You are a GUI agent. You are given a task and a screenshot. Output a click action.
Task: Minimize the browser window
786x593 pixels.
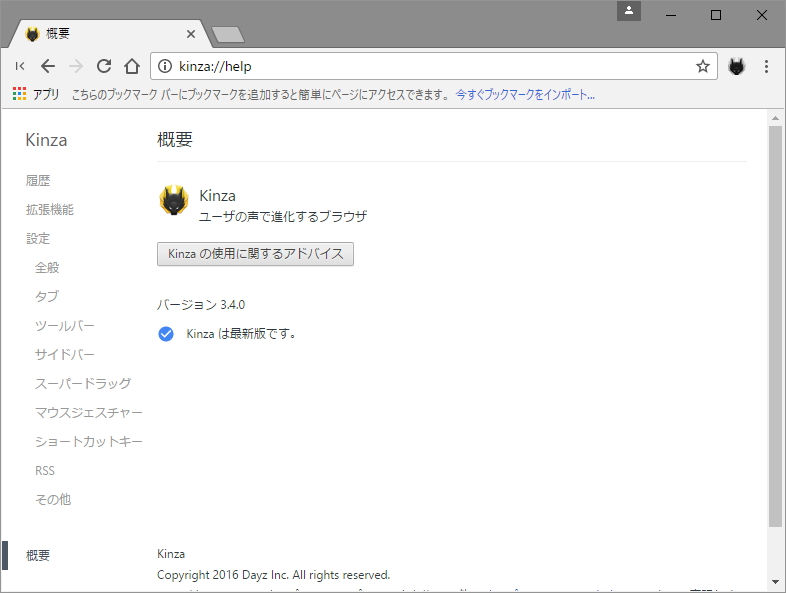(x=671, y=15)
